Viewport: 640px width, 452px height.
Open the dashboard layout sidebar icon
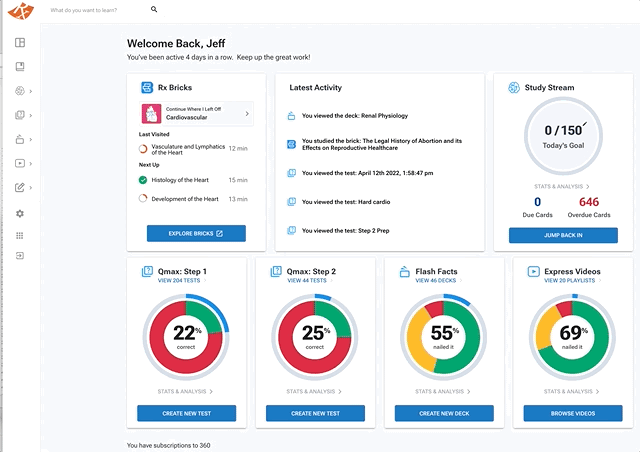(20, 42)
